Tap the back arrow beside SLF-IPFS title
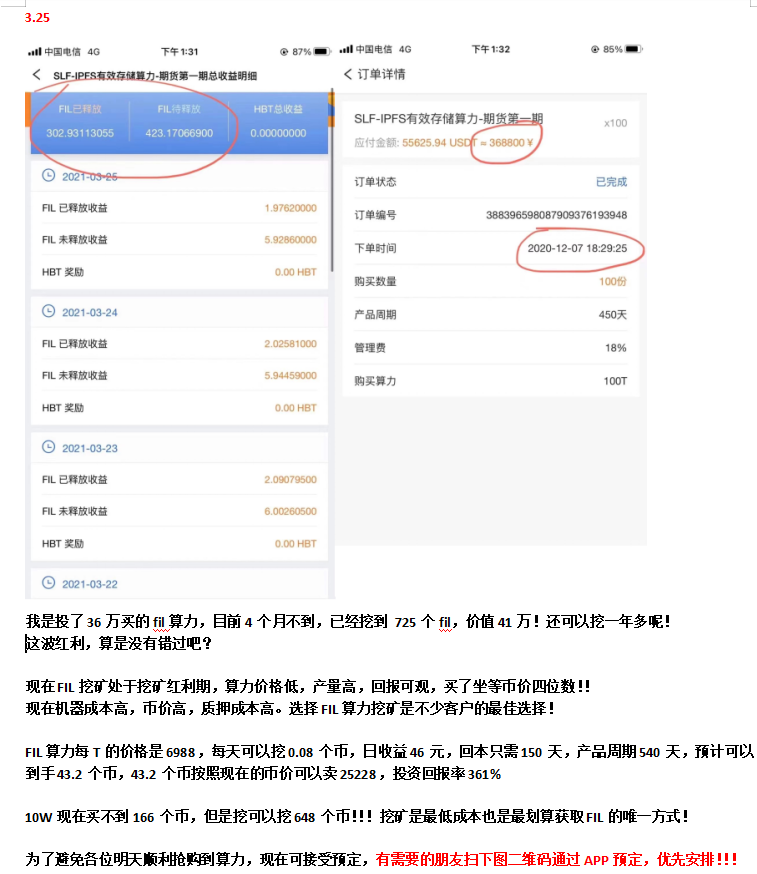Image resolution: width=757 pixels, height=874 pixels. (36, 75)
